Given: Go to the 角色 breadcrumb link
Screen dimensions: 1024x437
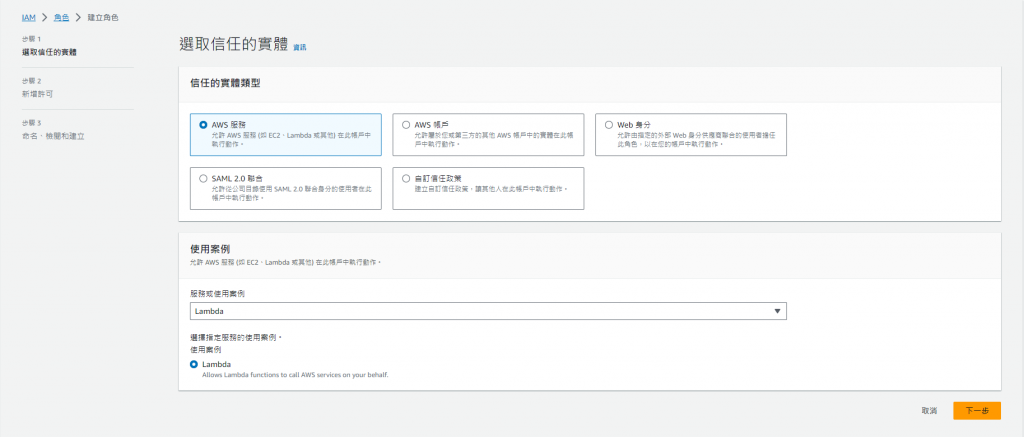Looking at the screenshot, I should click(61, 18).
